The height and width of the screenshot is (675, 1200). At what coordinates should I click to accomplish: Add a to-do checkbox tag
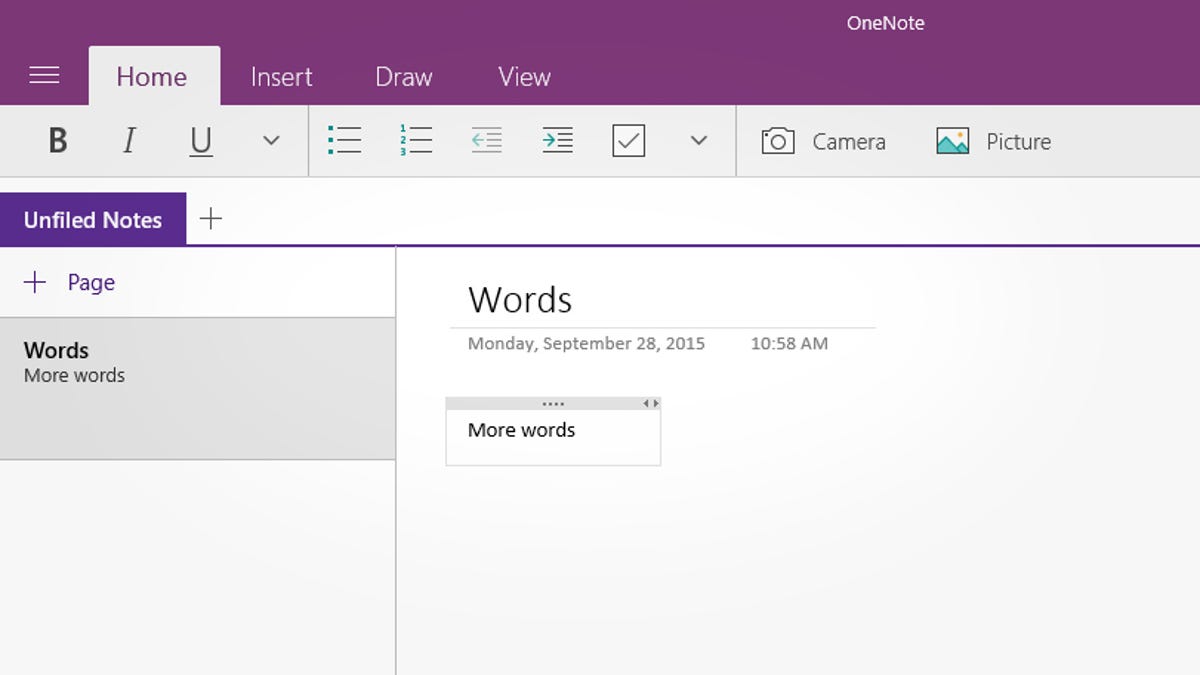(x=629, y=141)
